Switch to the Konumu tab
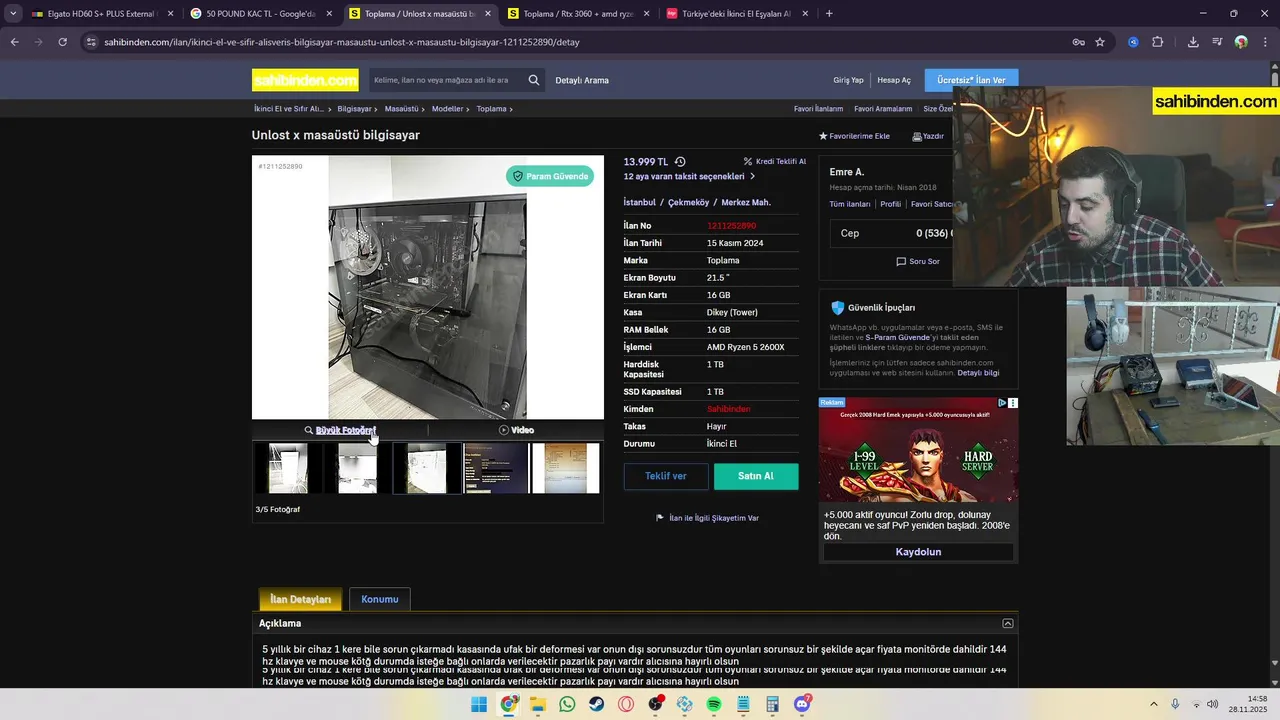Screen dimensions: 1280x720 pos(380,599)
